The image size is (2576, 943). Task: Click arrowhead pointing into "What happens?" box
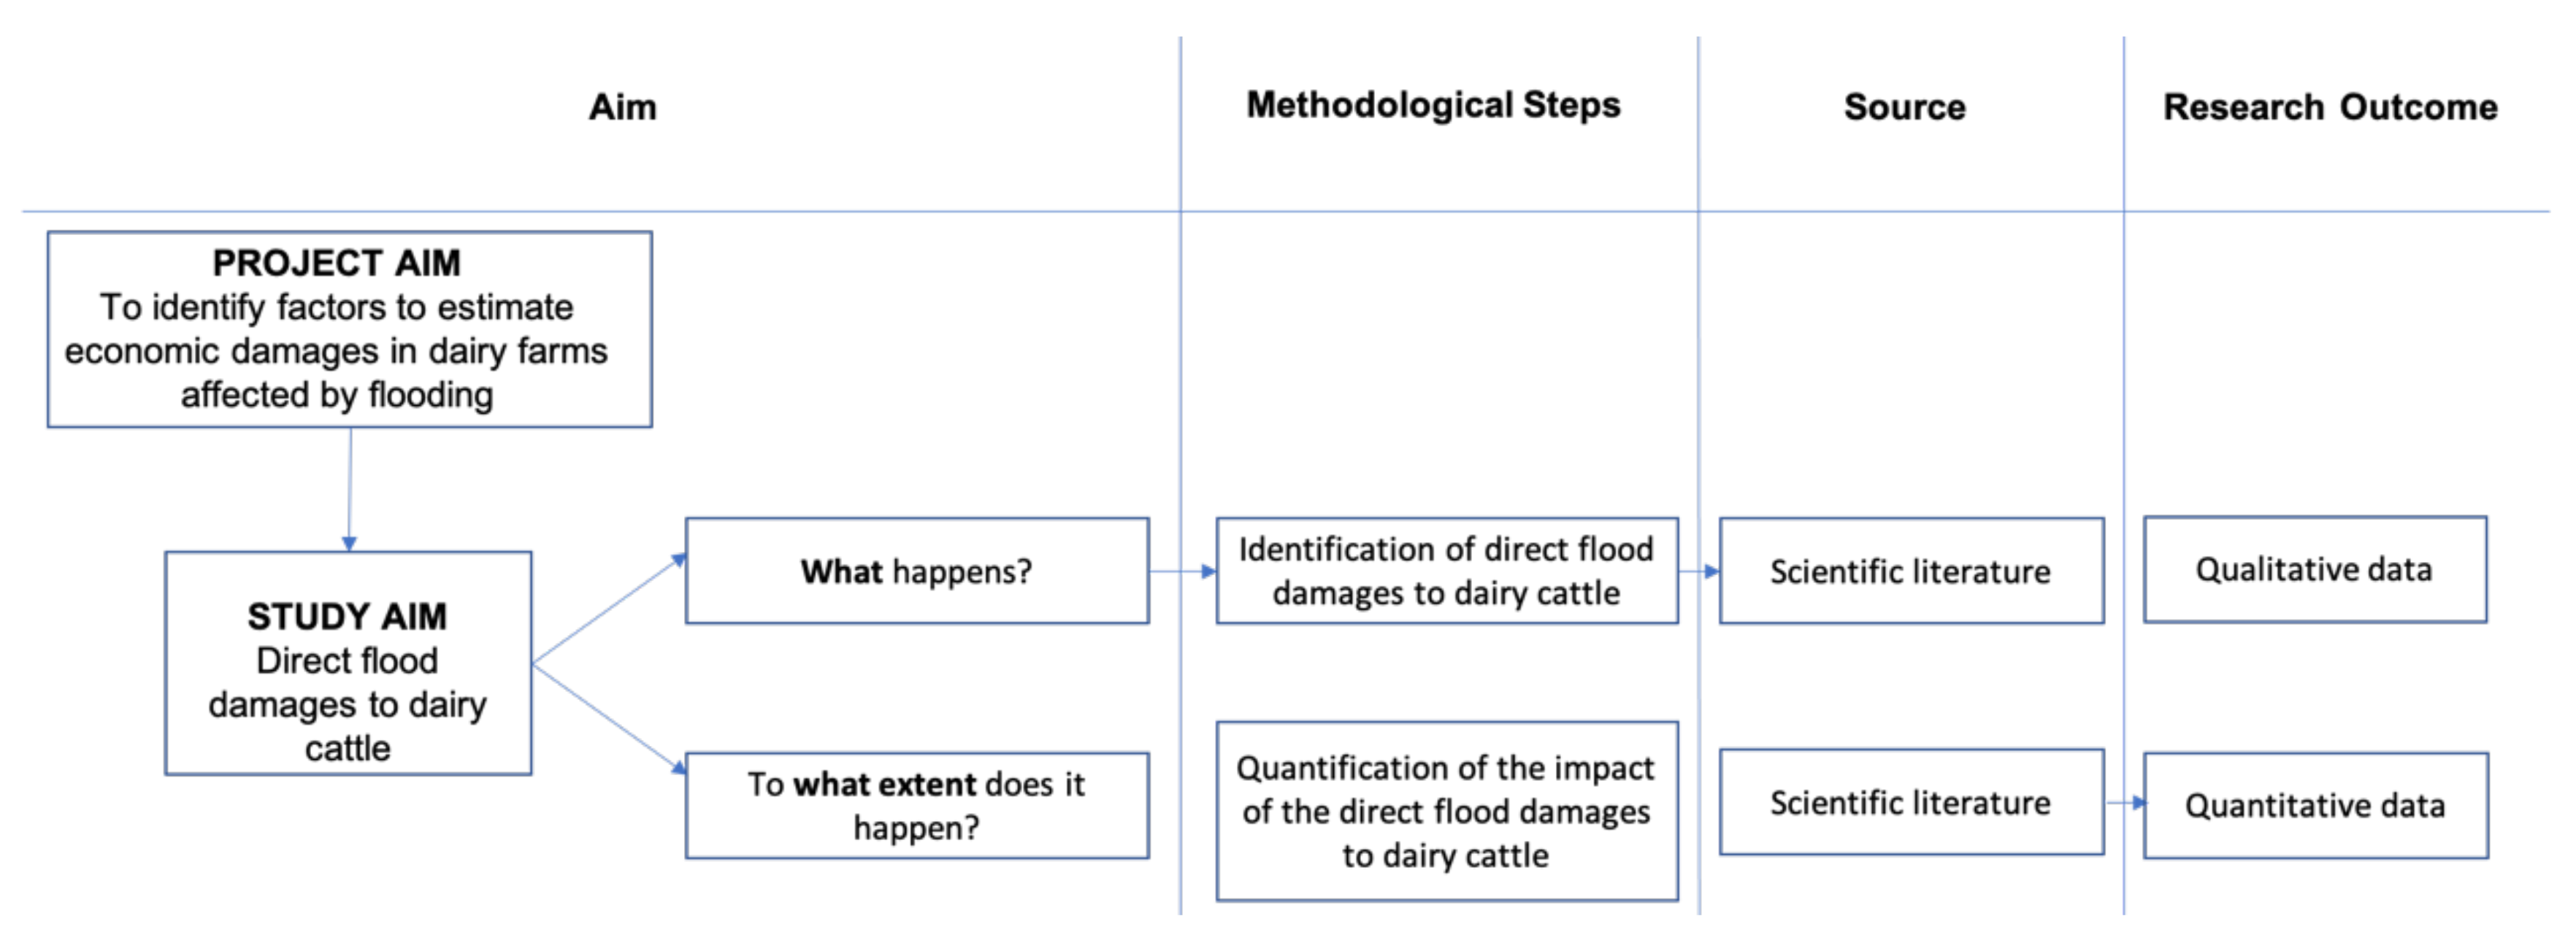click(678, 560)
